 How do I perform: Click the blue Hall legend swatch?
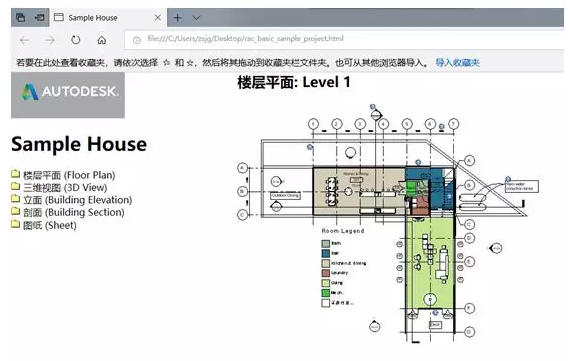[326, 253]
